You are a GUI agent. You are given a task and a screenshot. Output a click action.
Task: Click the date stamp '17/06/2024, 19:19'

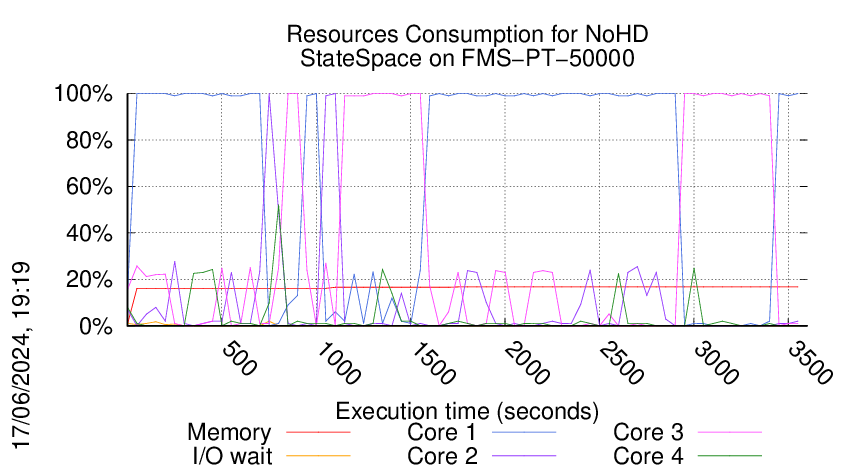coord(21,356)
